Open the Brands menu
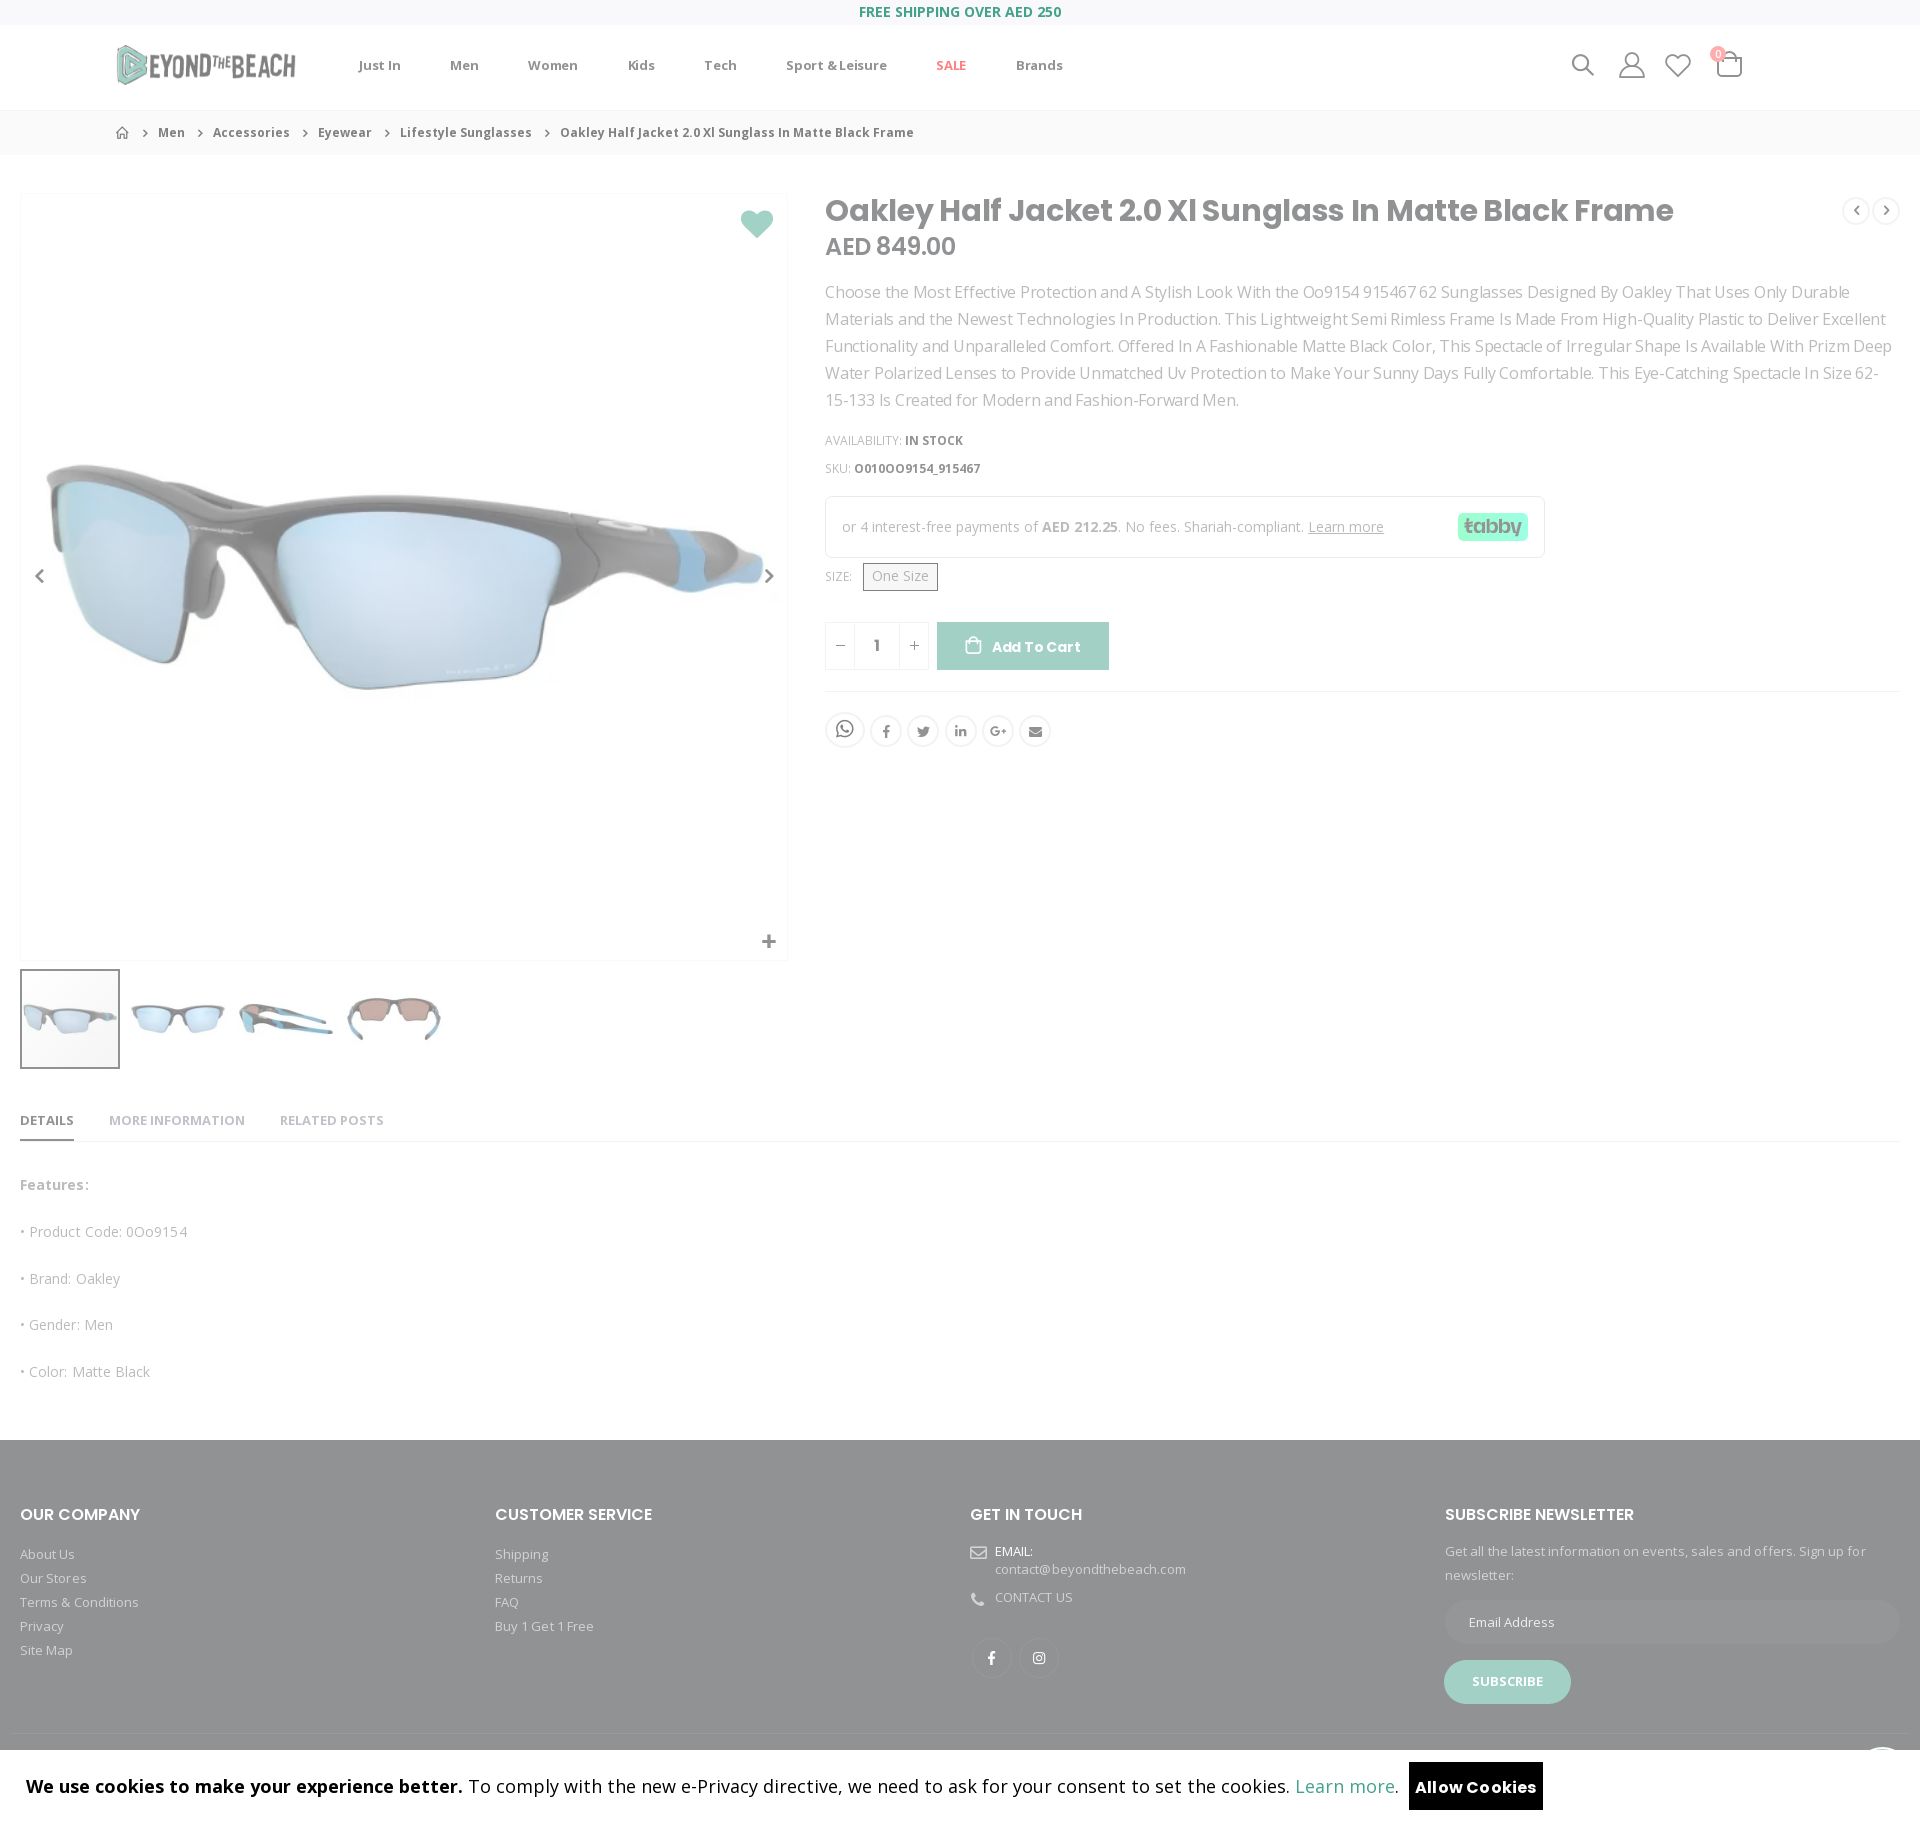1920x1822 pixels. tap(1039, 66)
